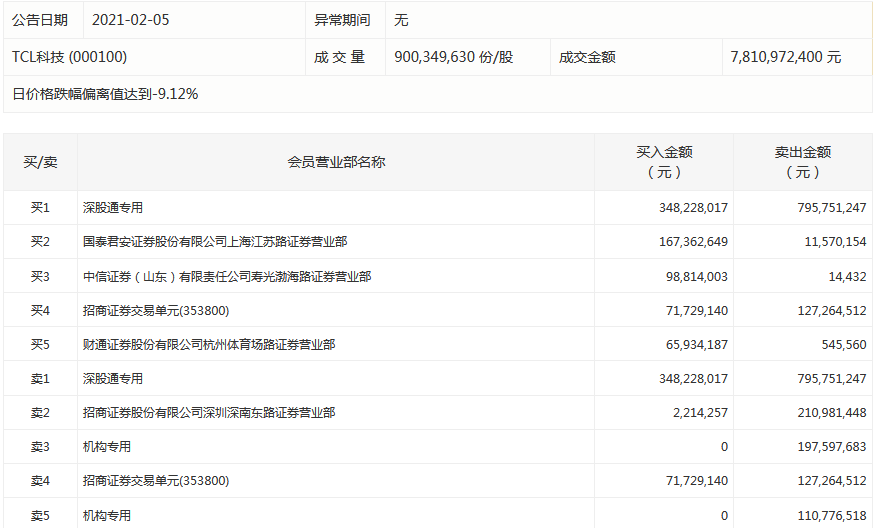This screenshot has width=876, height=528.
Task: Click the 成交金额 value 7,810,972,400 元
Action: pyautogui.click(x=785, y=57)
